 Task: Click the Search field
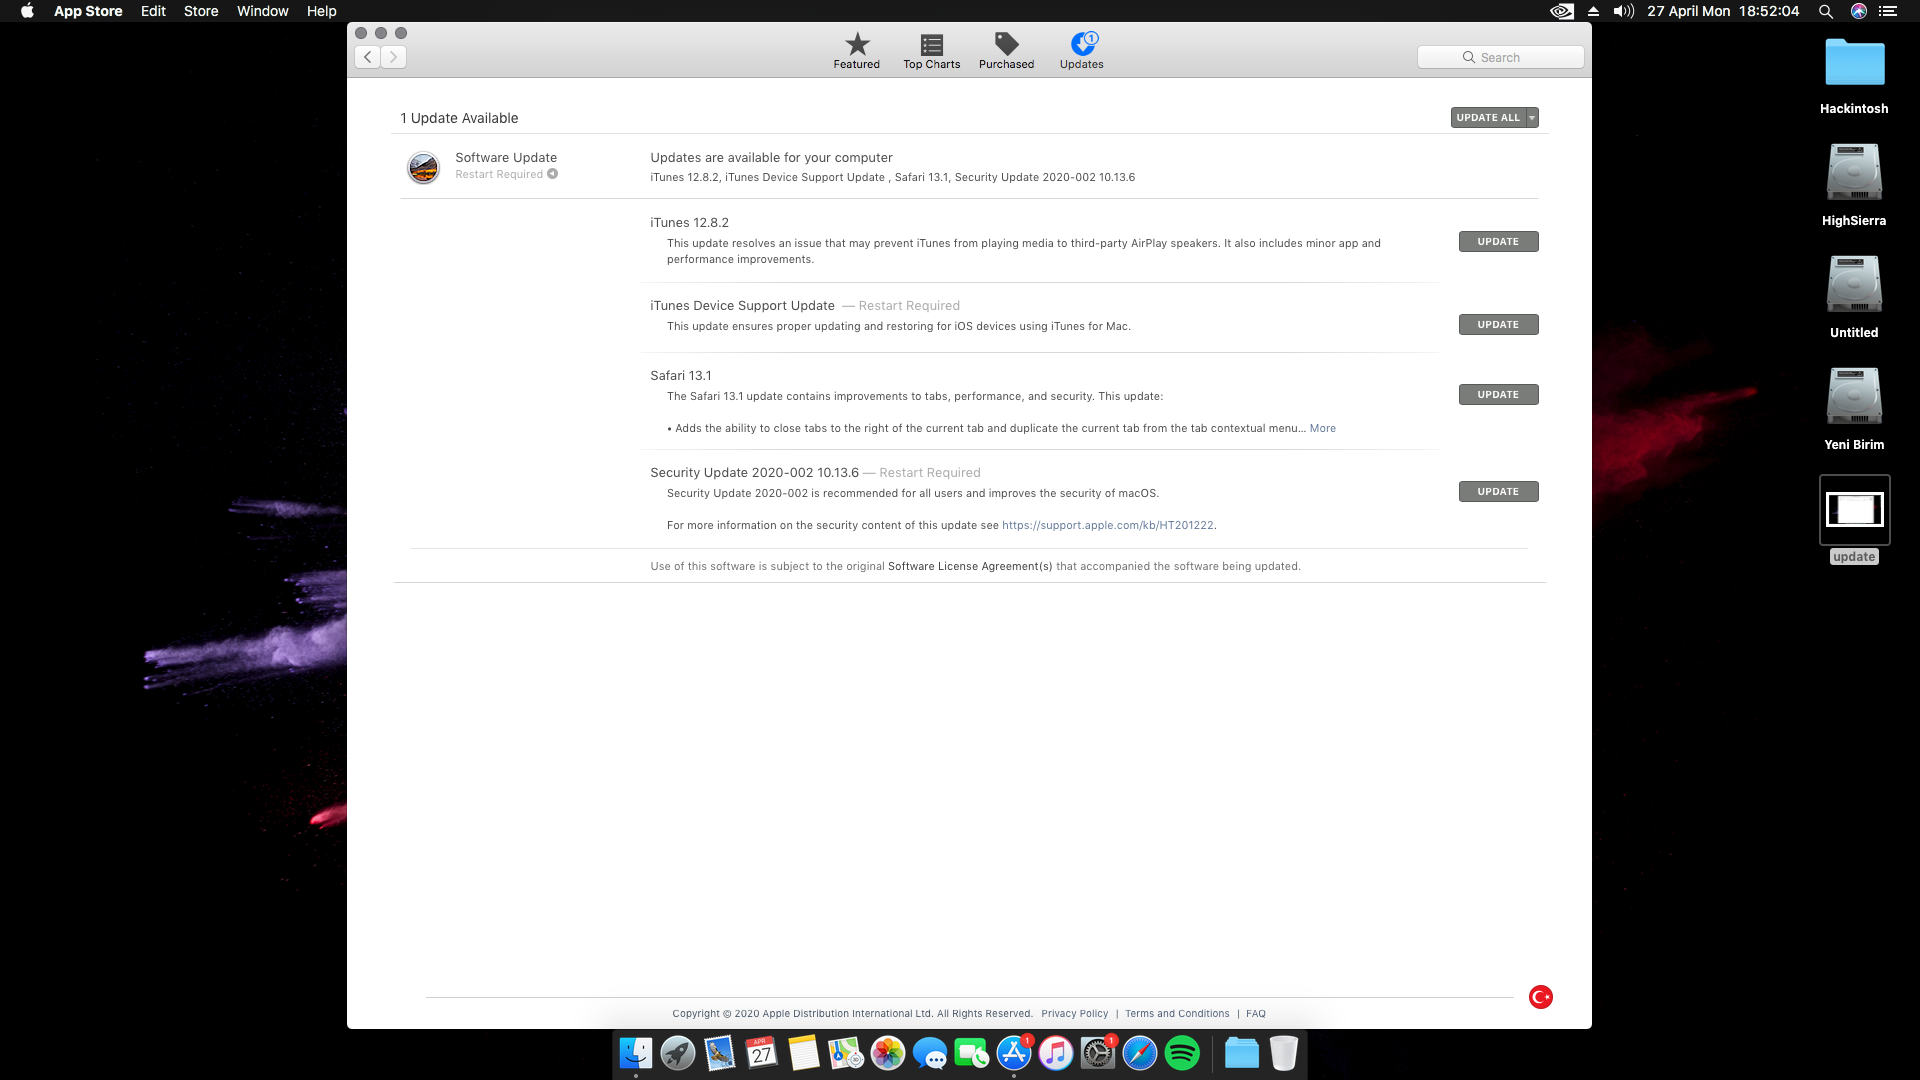1500,57
